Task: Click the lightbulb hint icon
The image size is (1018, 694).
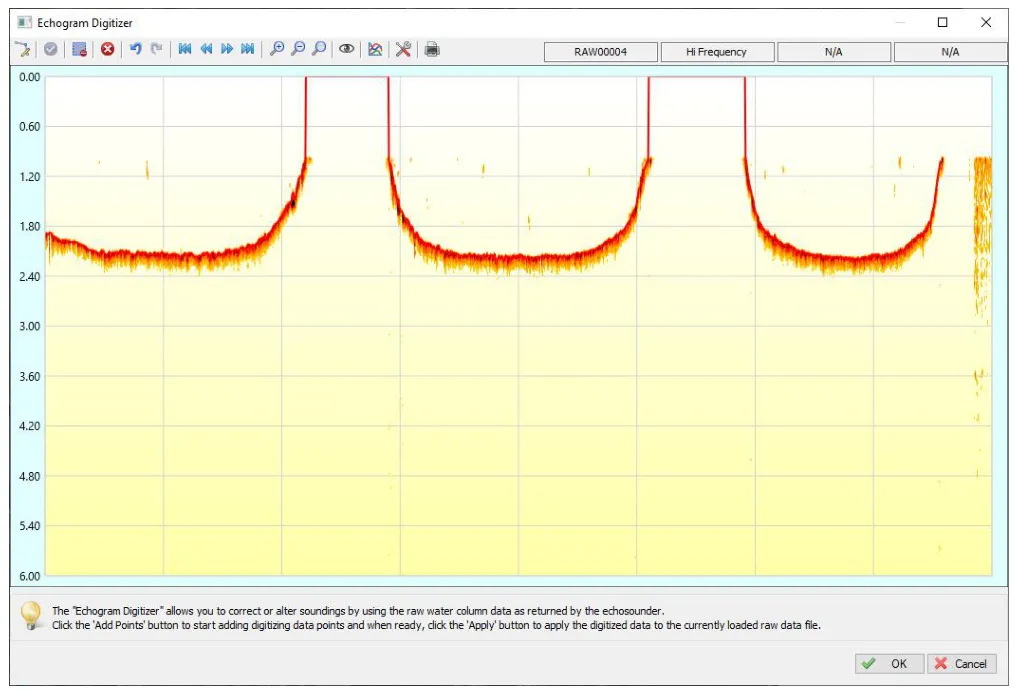Action: pyautogui.click(x=31, y=615)
